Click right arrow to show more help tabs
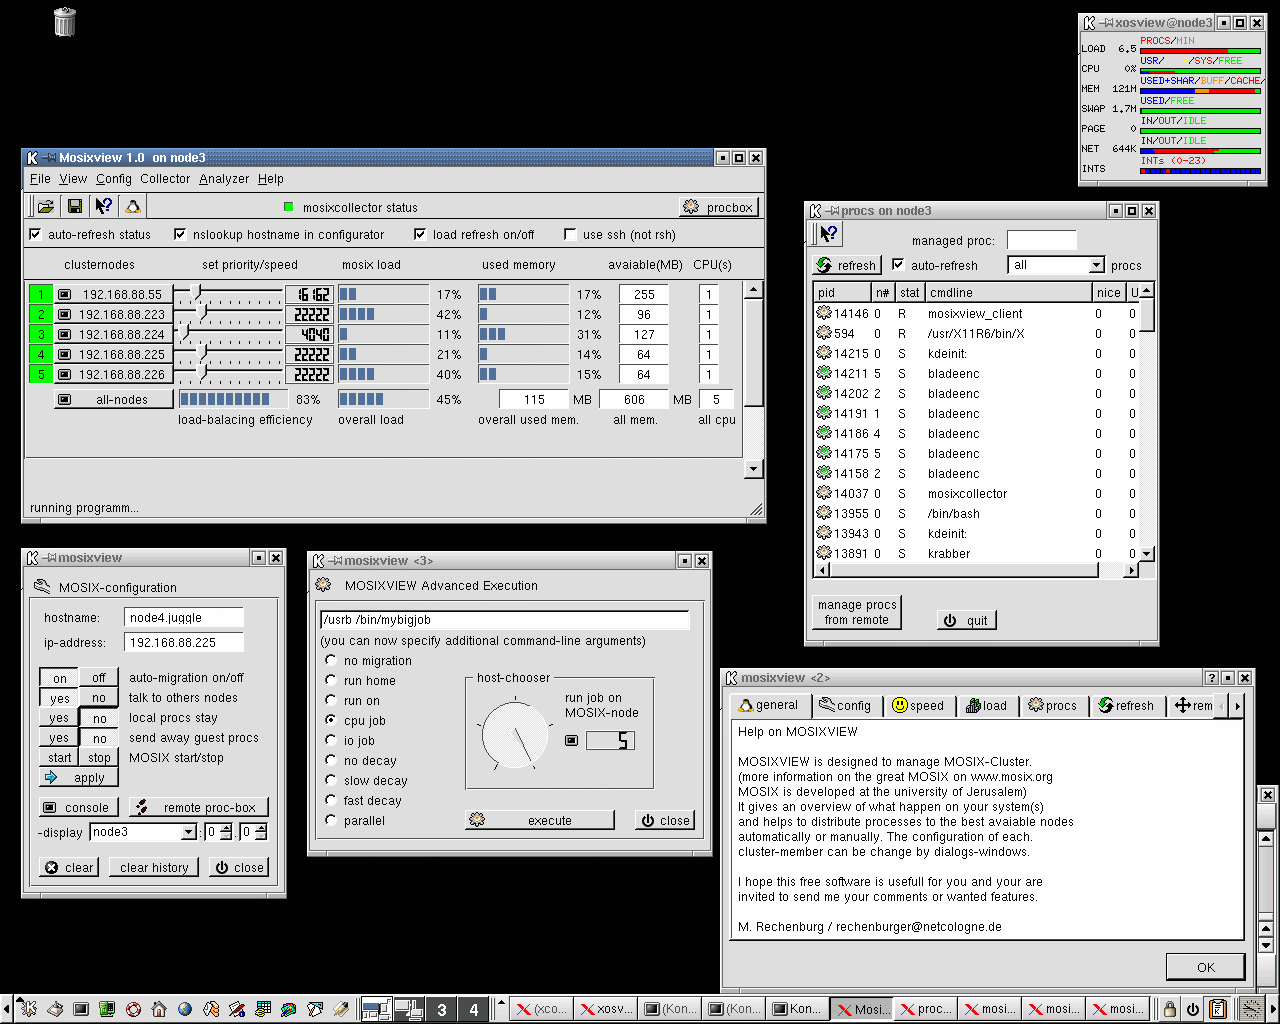The height and width of the screenshot is (1024, 1280). click(1237, 706)
